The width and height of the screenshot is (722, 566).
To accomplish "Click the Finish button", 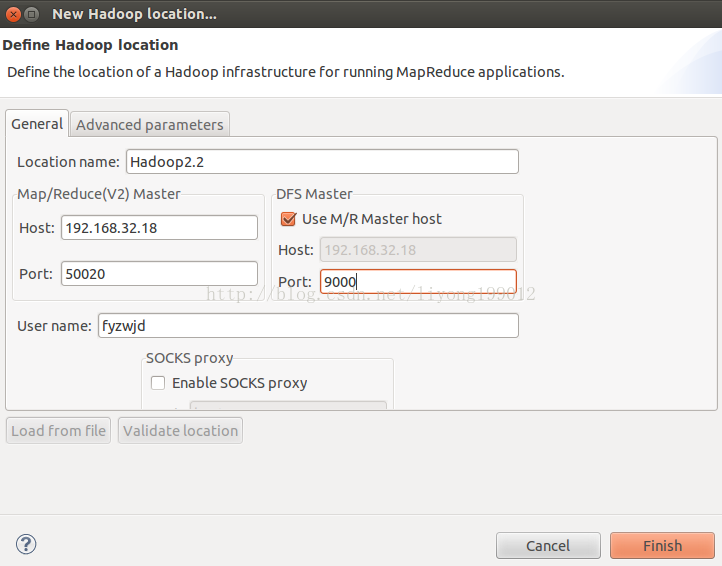I will 662,545.
